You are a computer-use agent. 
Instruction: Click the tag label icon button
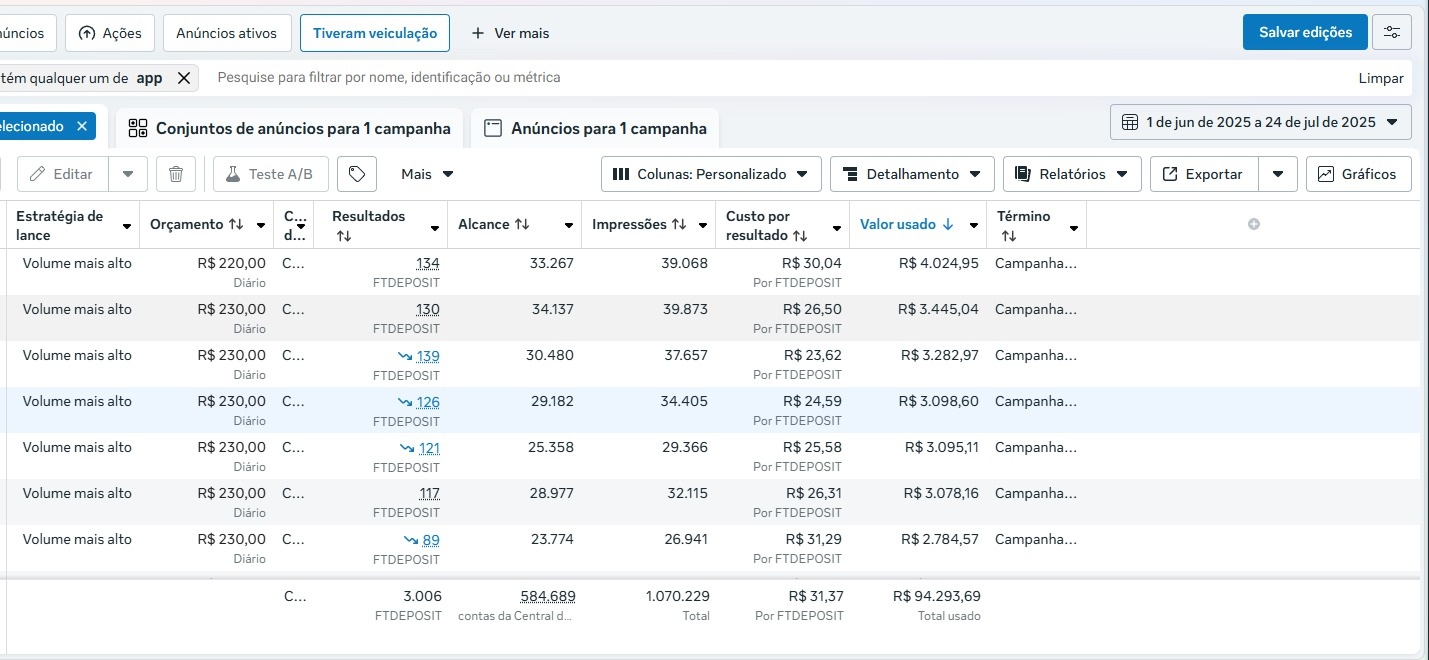pyautogui.click(x=357, y=174)
